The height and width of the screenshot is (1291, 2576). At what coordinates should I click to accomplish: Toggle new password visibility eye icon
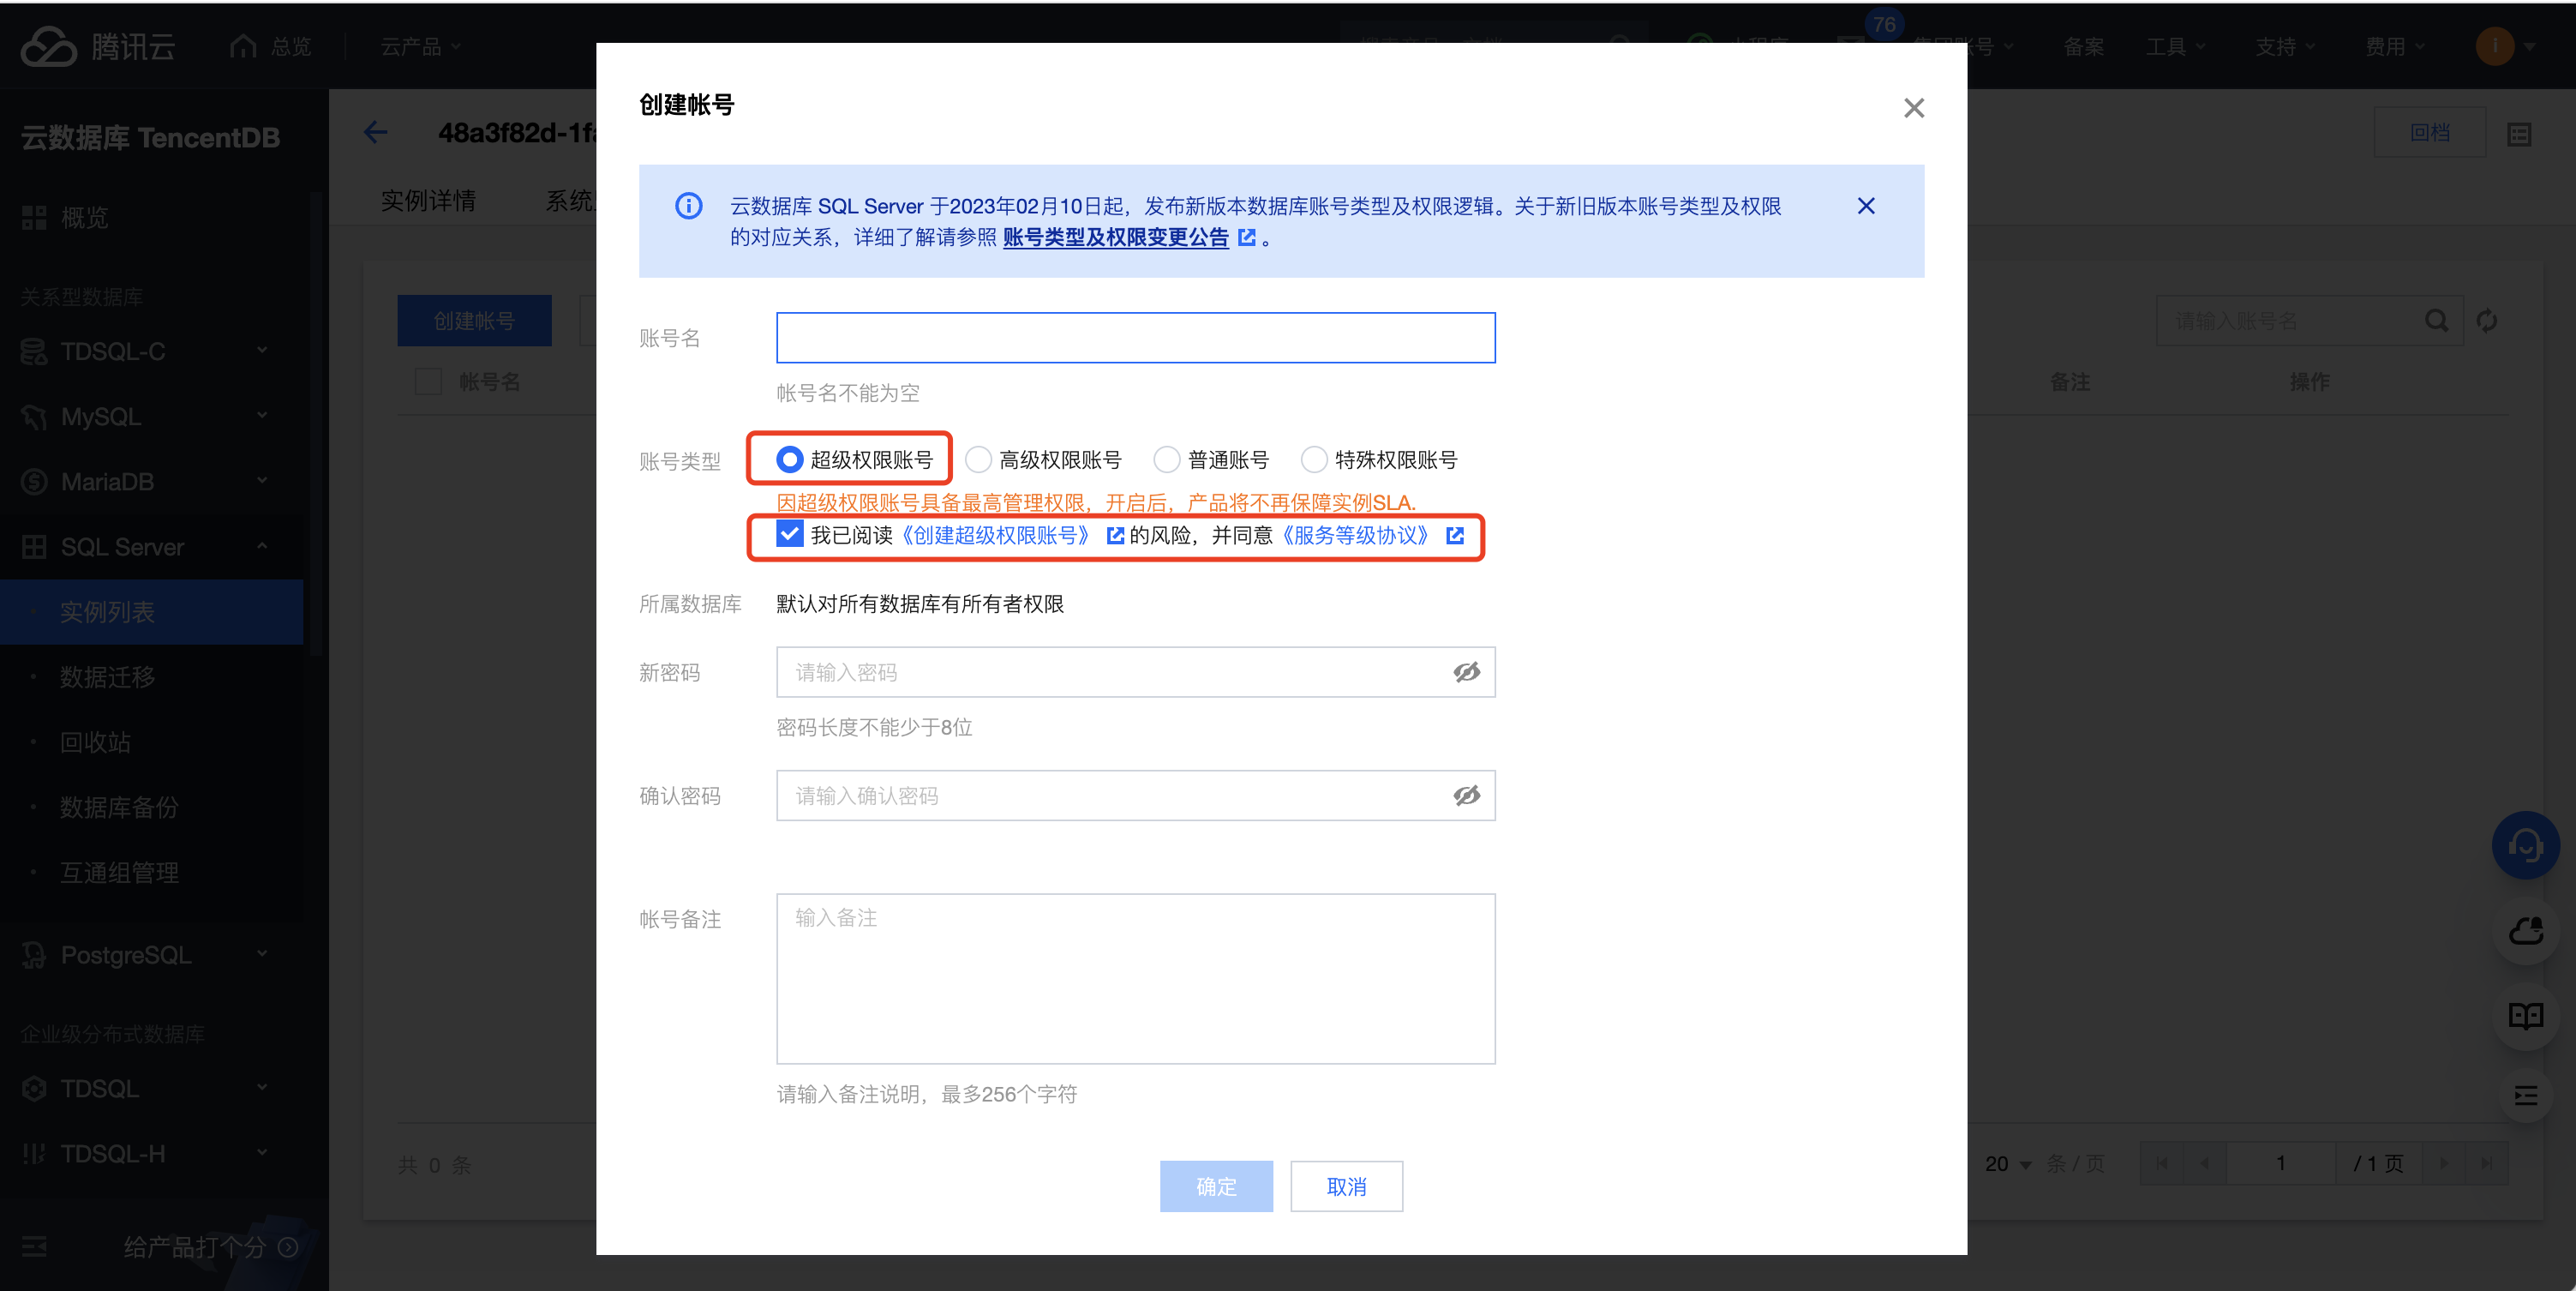(x=1466, y=672)
